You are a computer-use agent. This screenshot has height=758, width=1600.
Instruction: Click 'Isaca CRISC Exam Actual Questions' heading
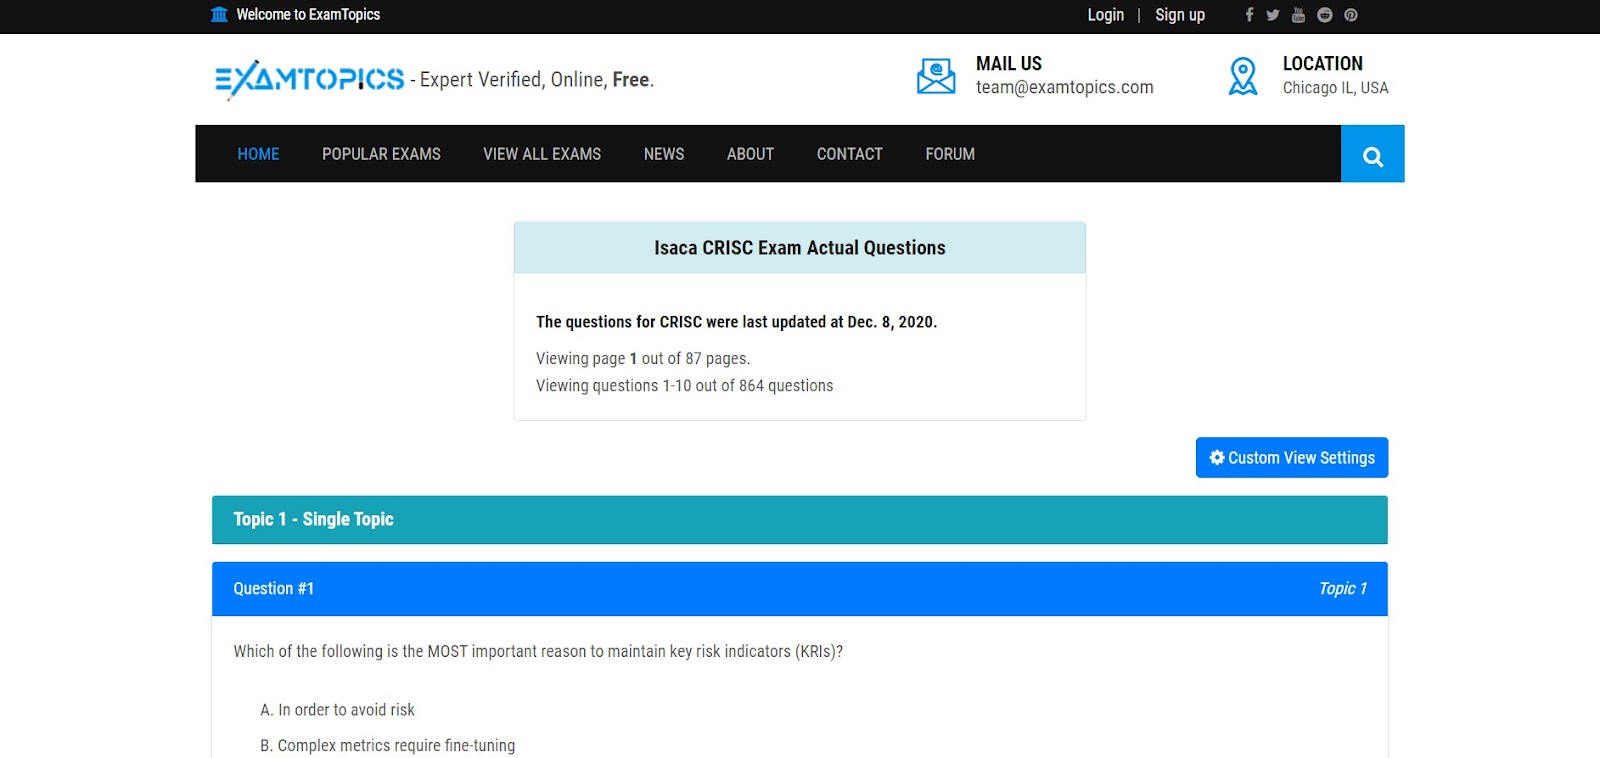(800, 248)
